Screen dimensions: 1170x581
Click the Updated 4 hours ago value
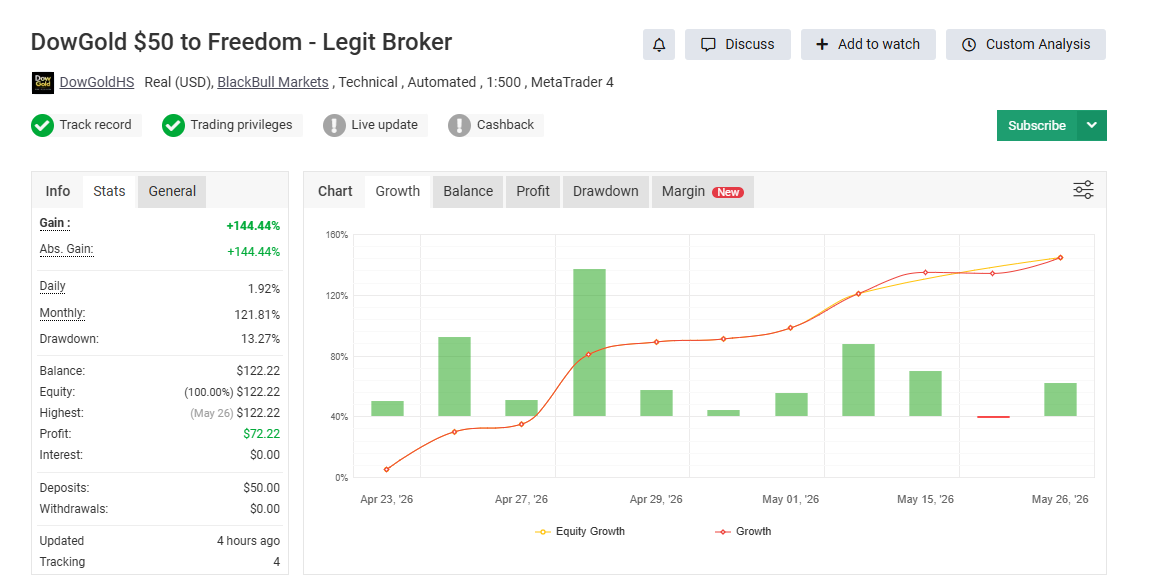pyautogui.click(x=248, y=541)
